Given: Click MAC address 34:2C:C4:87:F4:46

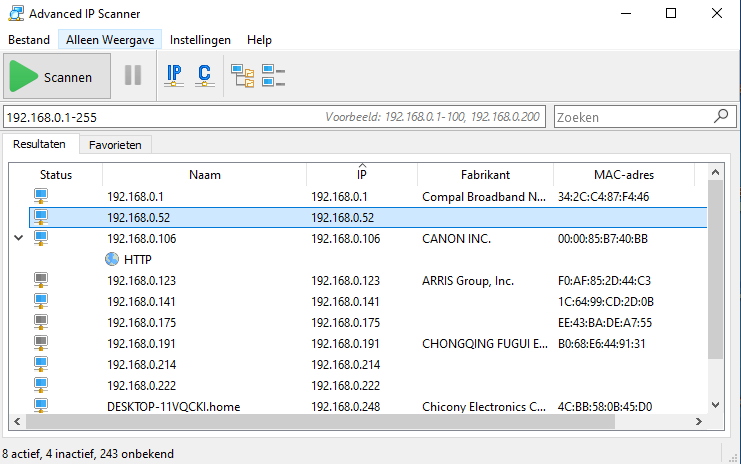Looking at the screenshot, I should click(603, 197).
